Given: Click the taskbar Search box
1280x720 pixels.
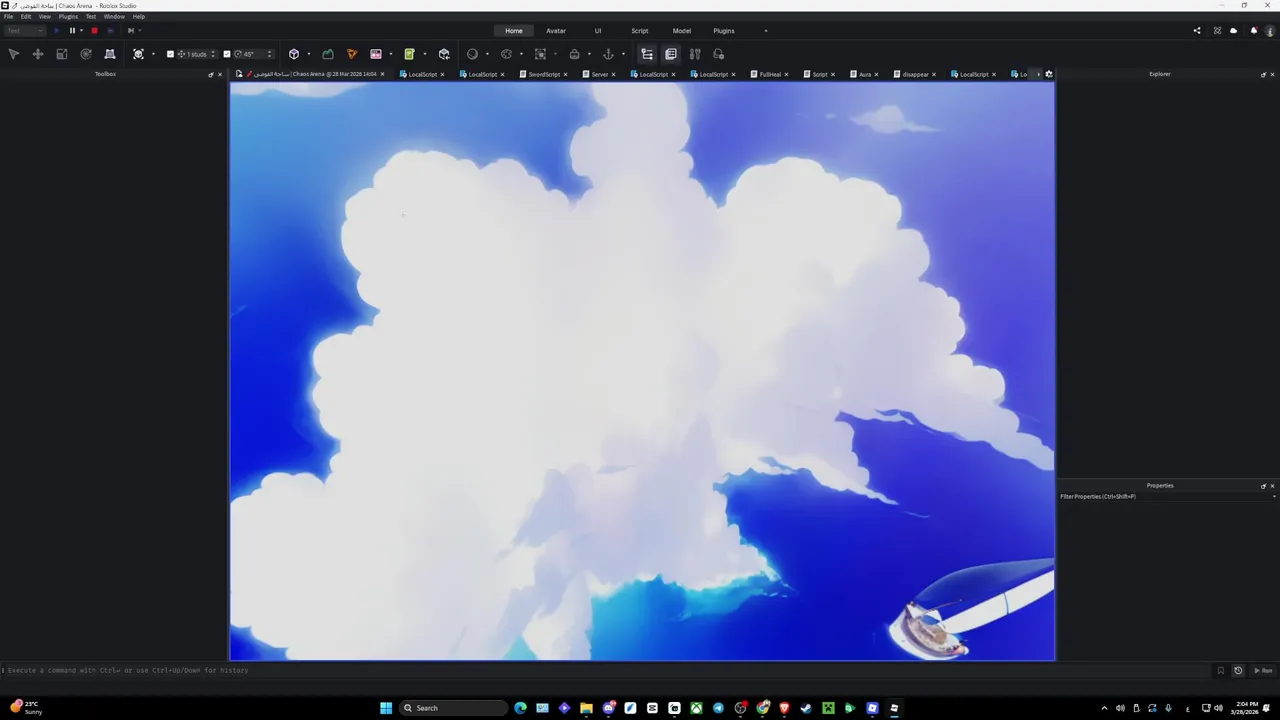Looking at the screenshot, I should [453, 708].
